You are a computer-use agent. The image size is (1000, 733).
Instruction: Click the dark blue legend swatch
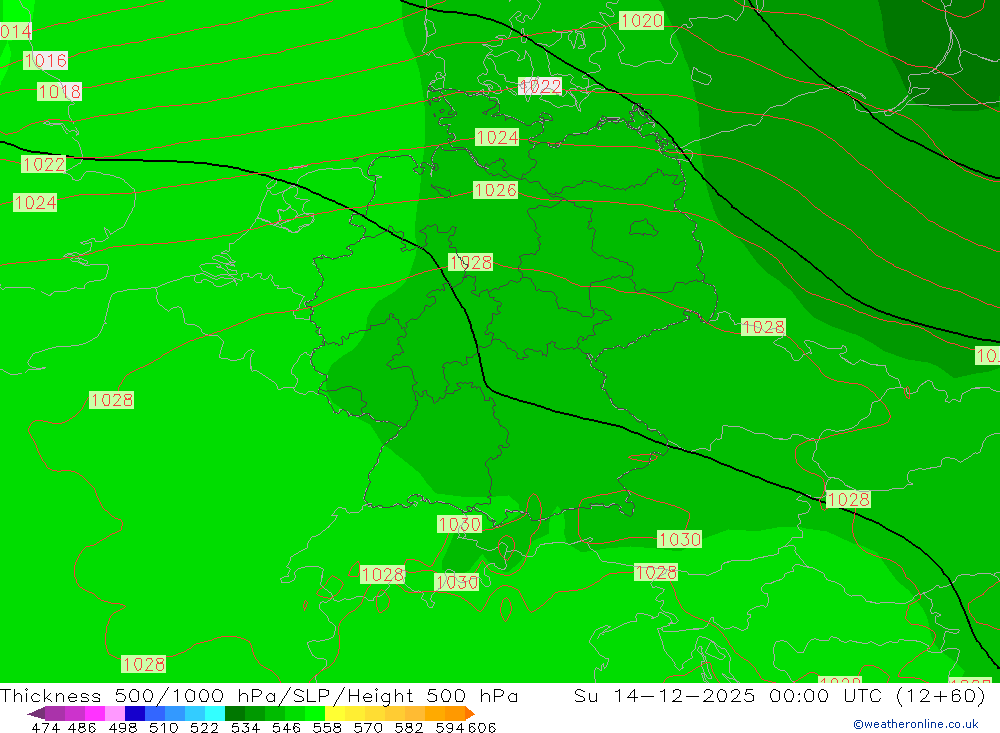coord(135,713)
